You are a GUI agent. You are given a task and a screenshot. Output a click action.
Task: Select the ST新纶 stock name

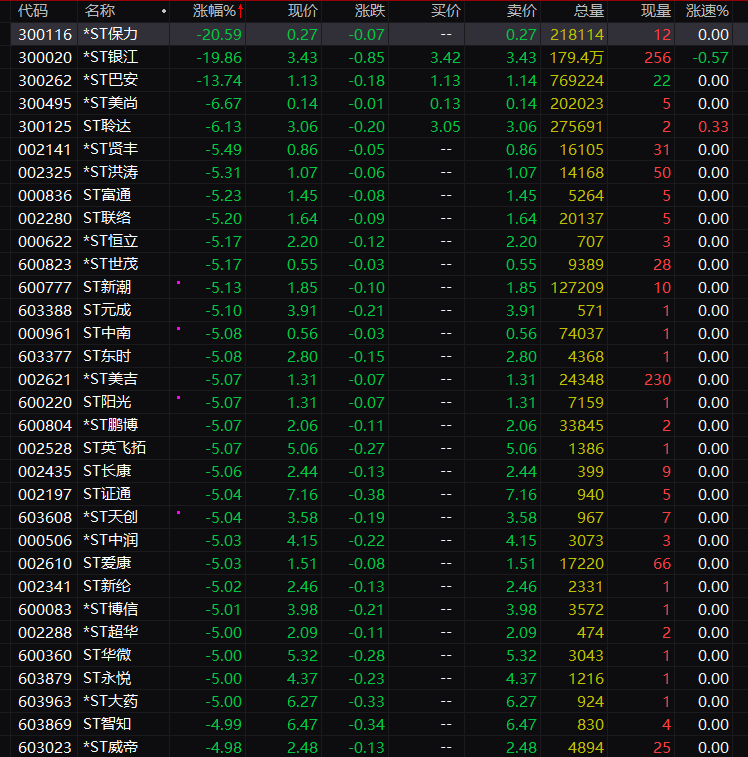107,587
